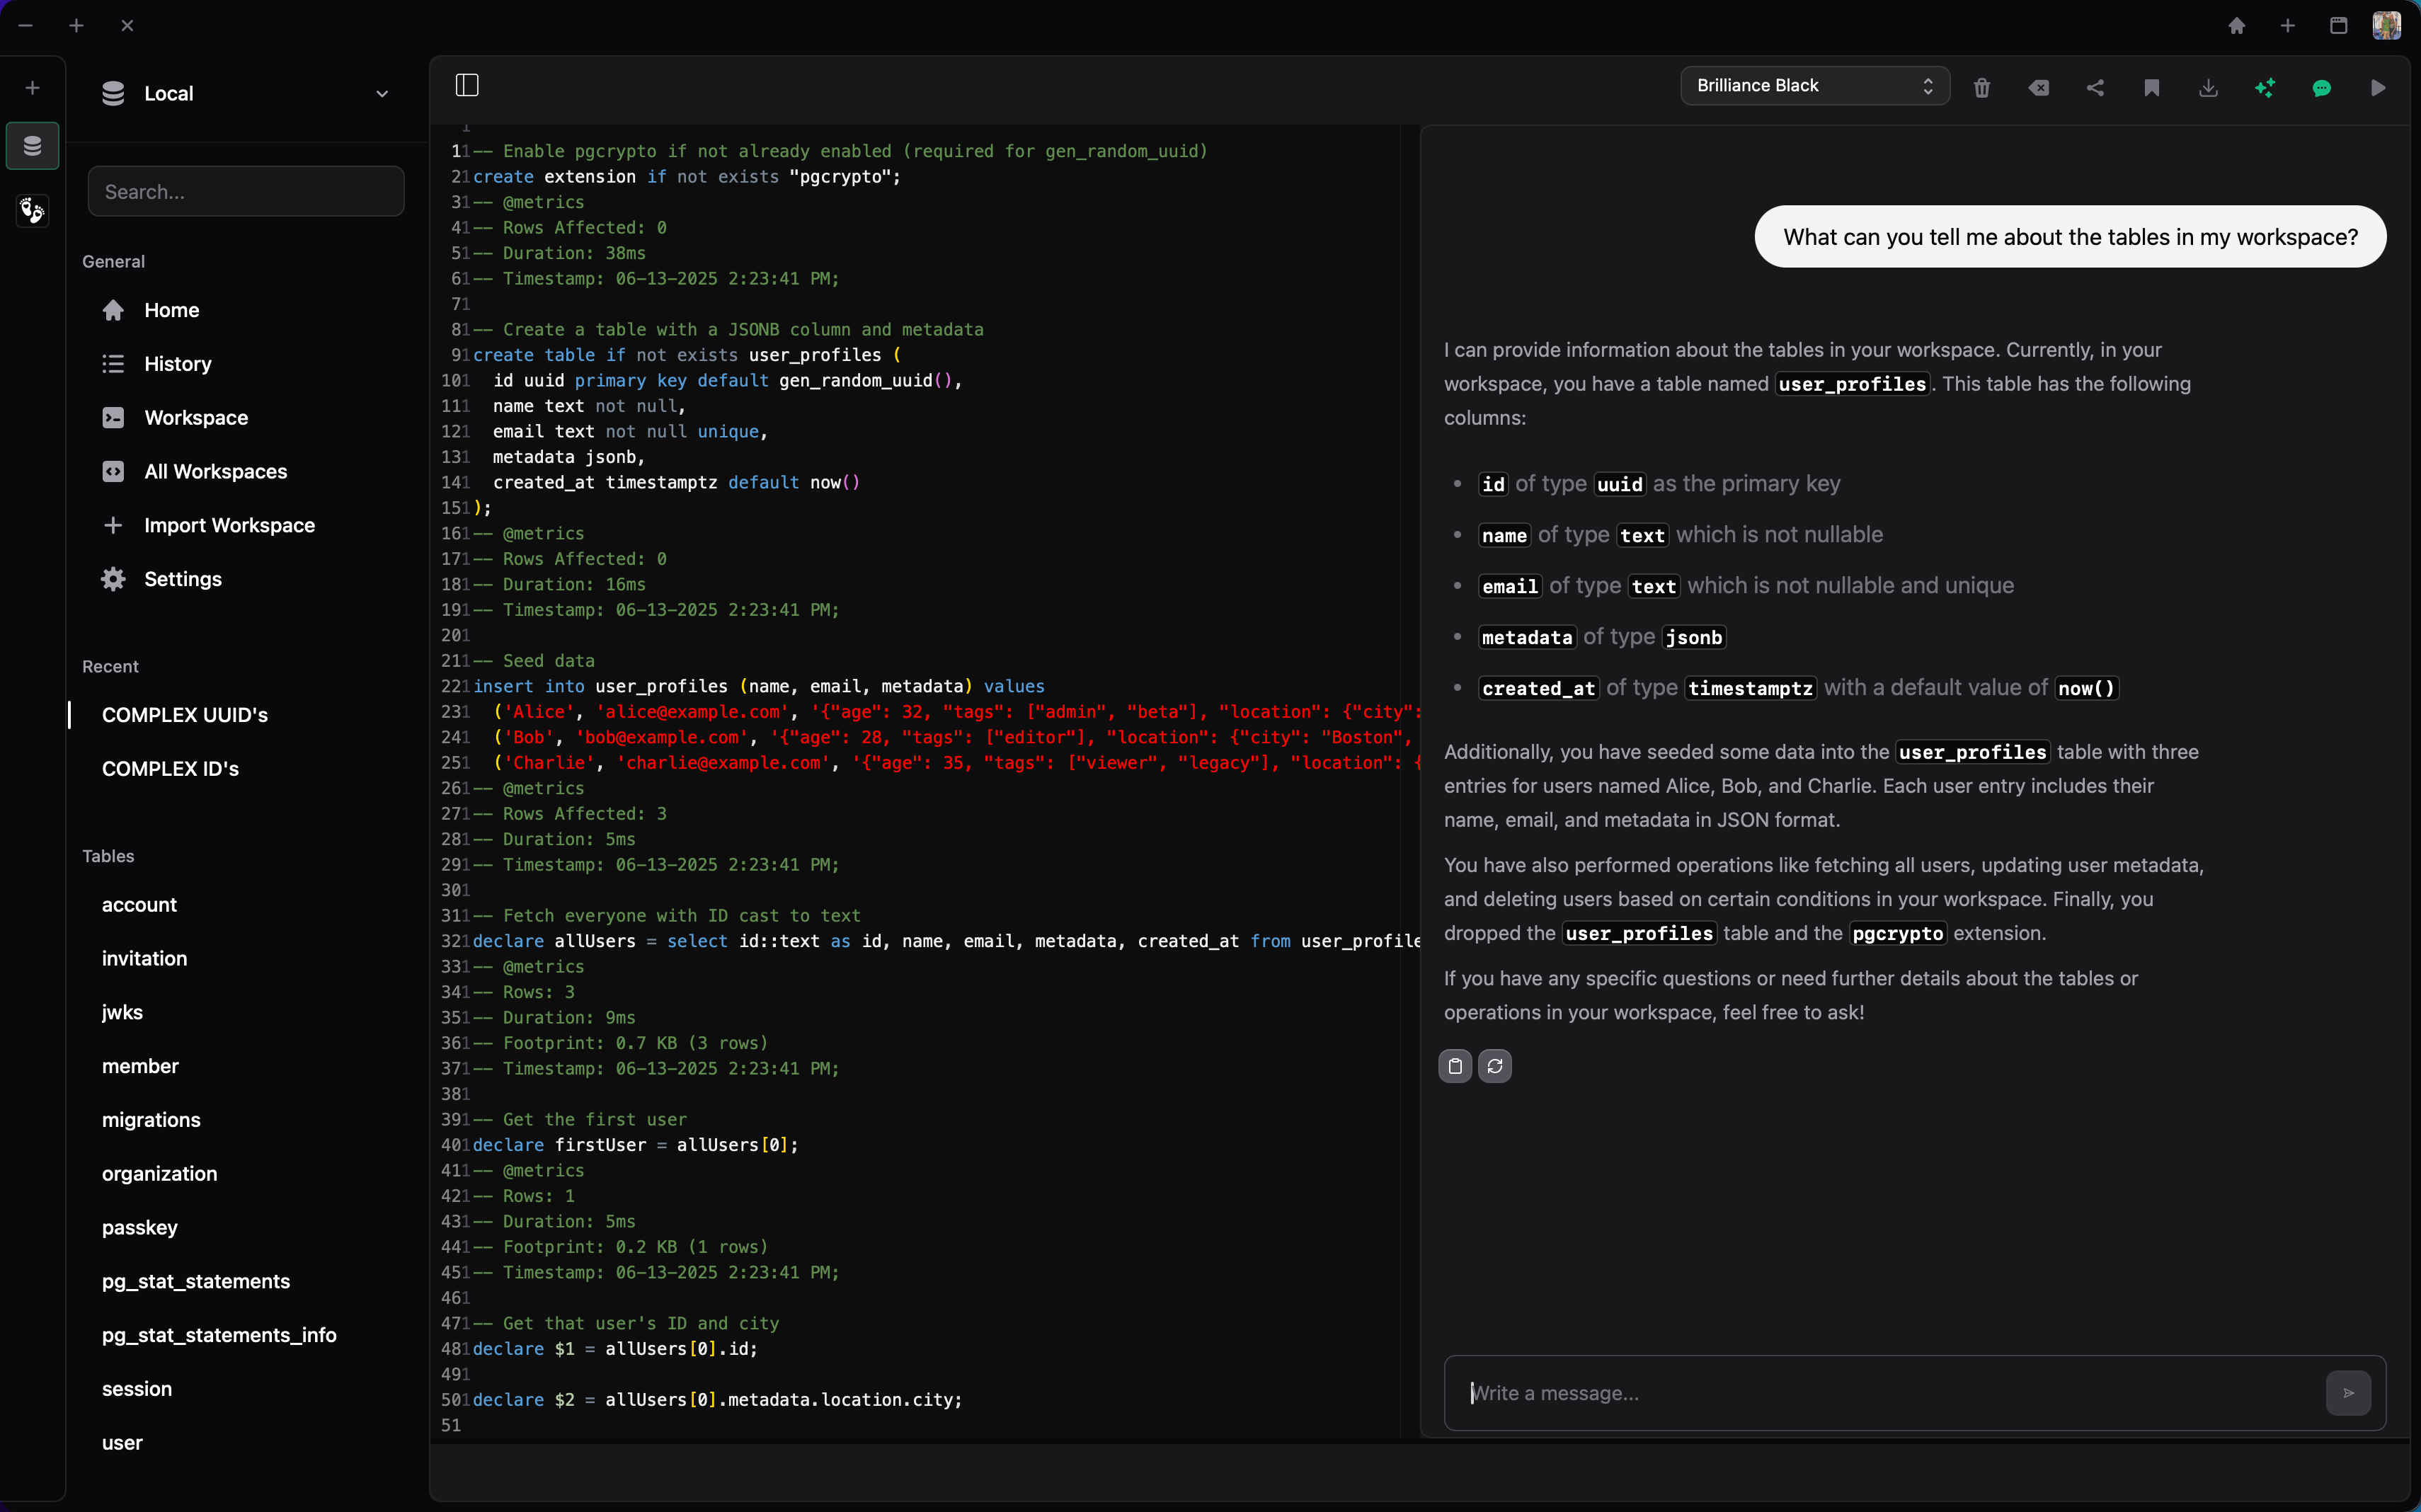Bookmark the current workspace
The height and width of the screenshot is (1512, 2421).
tap(2152, 88)
